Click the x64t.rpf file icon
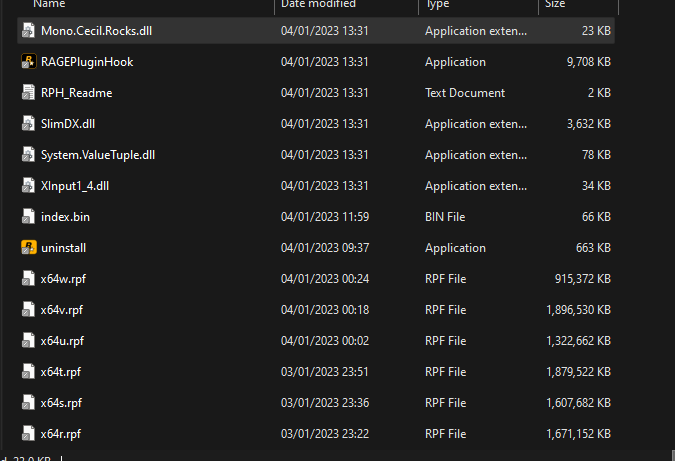The image size is (675, 461). click(x=28, y=372)
